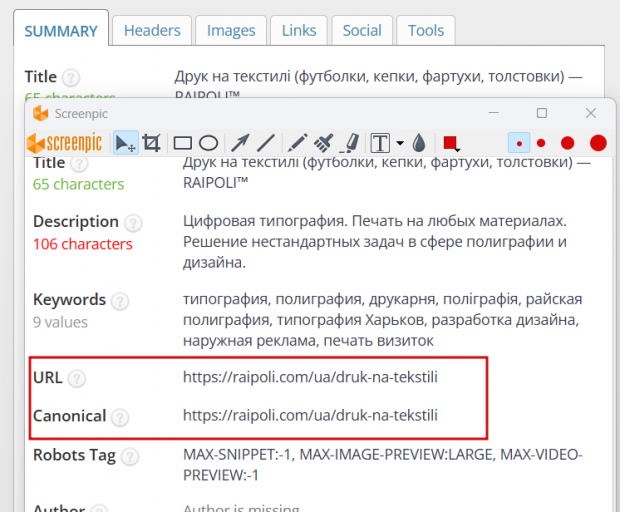The width and height of the screenshot is (620, 512).
Task: Maximize the Screenpic window
Action: [x=542, y=113]
